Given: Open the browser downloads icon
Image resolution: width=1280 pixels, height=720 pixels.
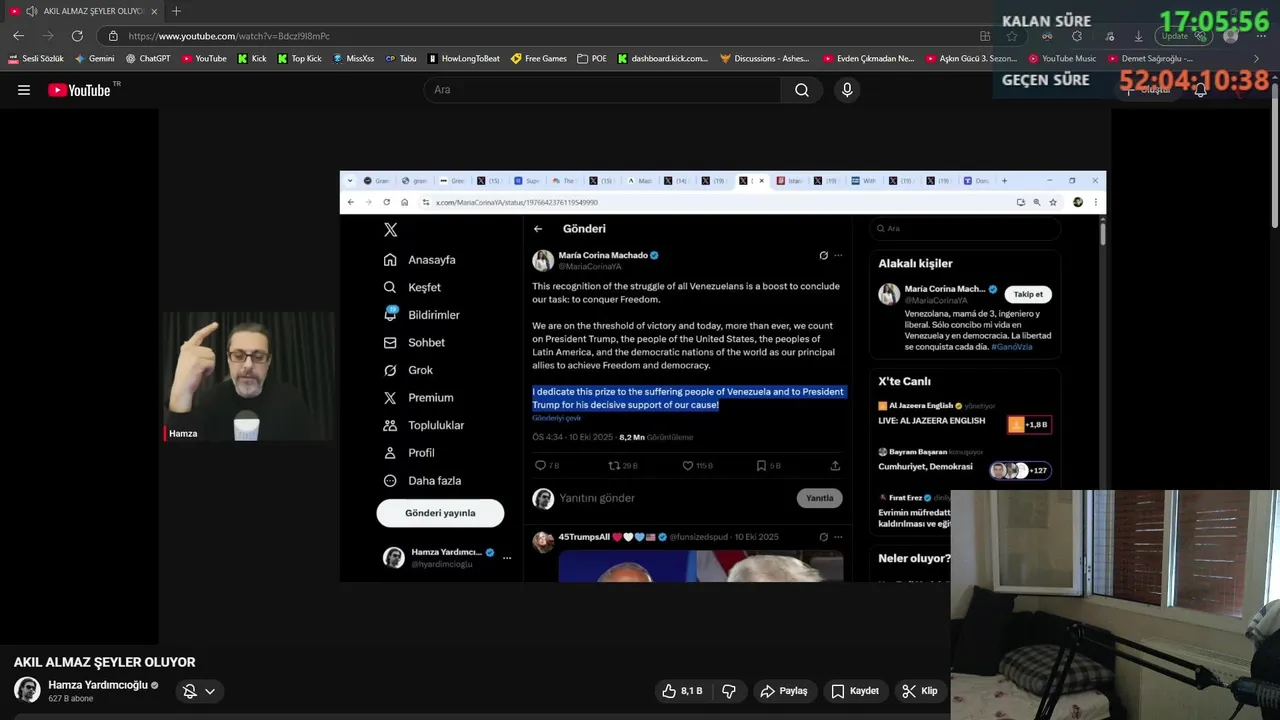Looking at the screenshot, I should point(1138,36).
